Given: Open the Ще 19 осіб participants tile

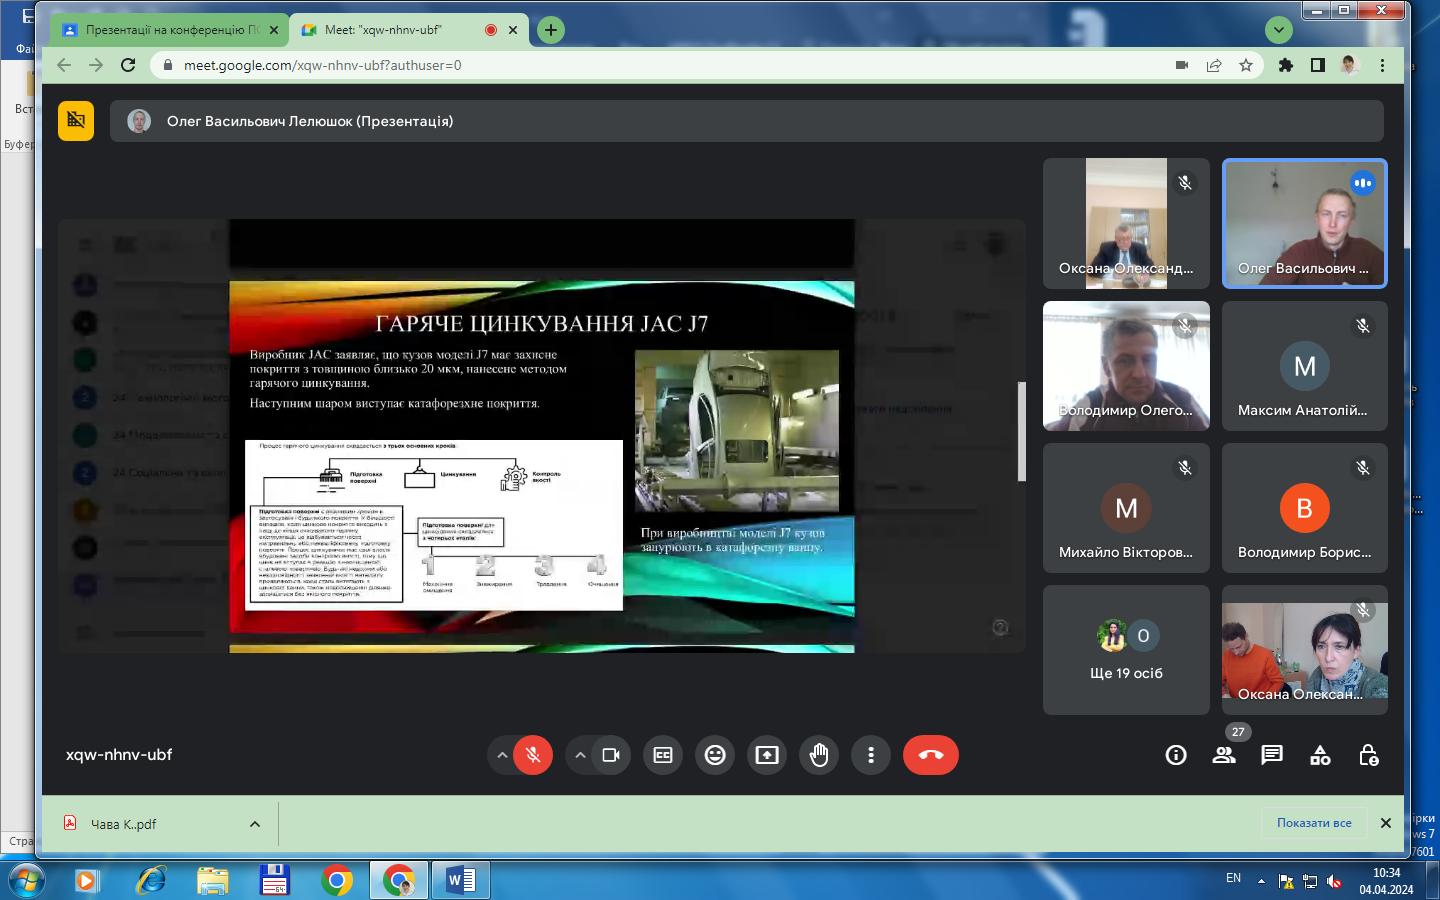Looking at the screenshot, I should click(x=1126, y=650).
